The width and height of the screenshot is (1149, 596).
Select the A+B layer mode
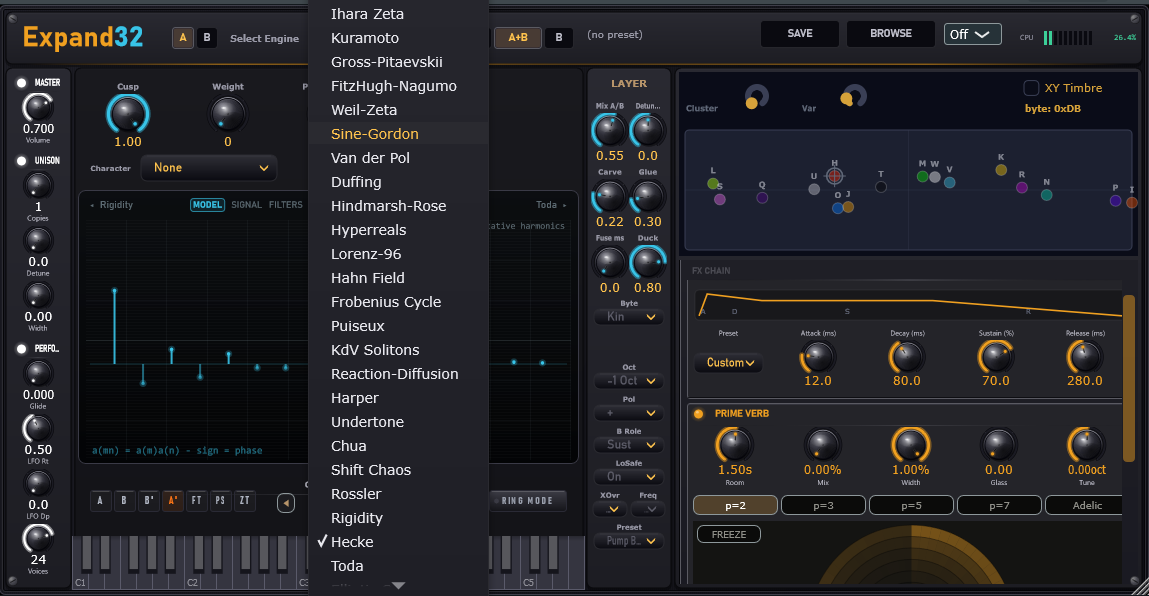tap(517, 37)
